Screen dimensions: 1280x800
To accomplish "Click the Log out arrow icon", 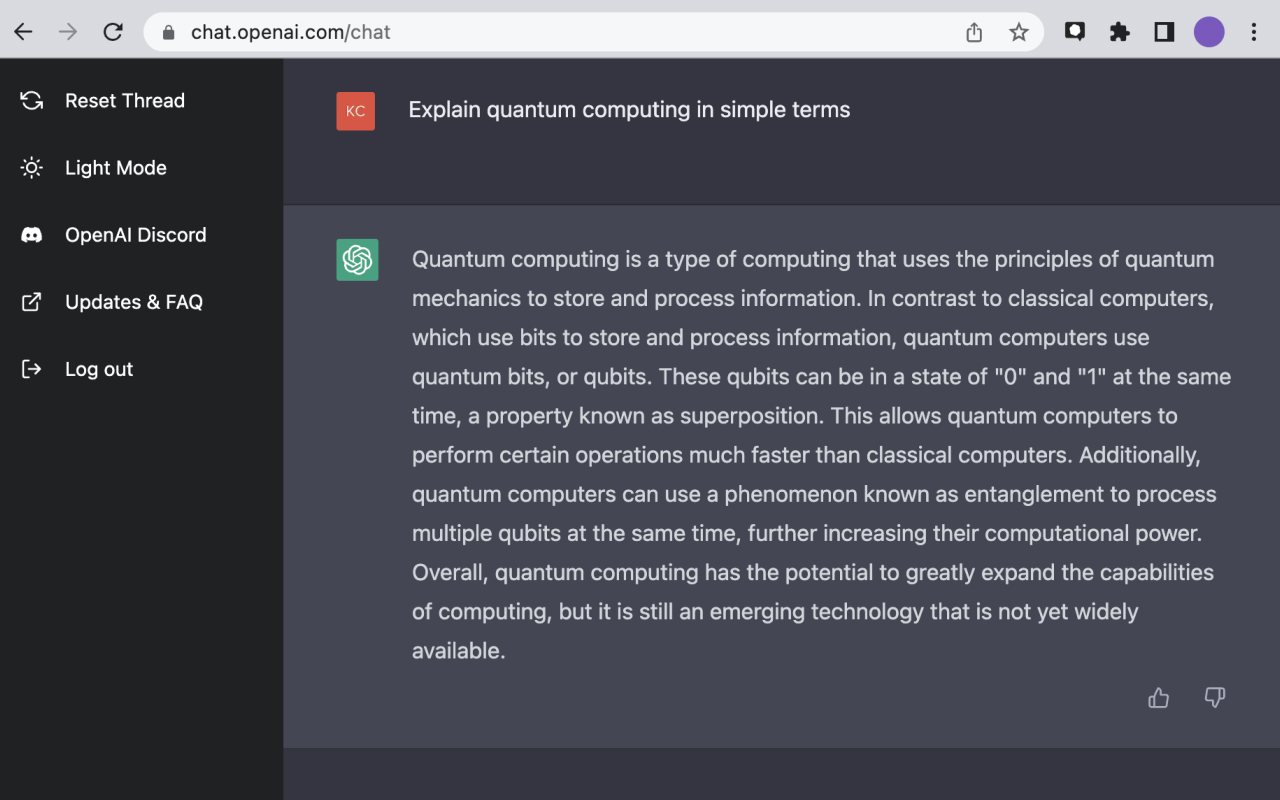I will (32, 369).
